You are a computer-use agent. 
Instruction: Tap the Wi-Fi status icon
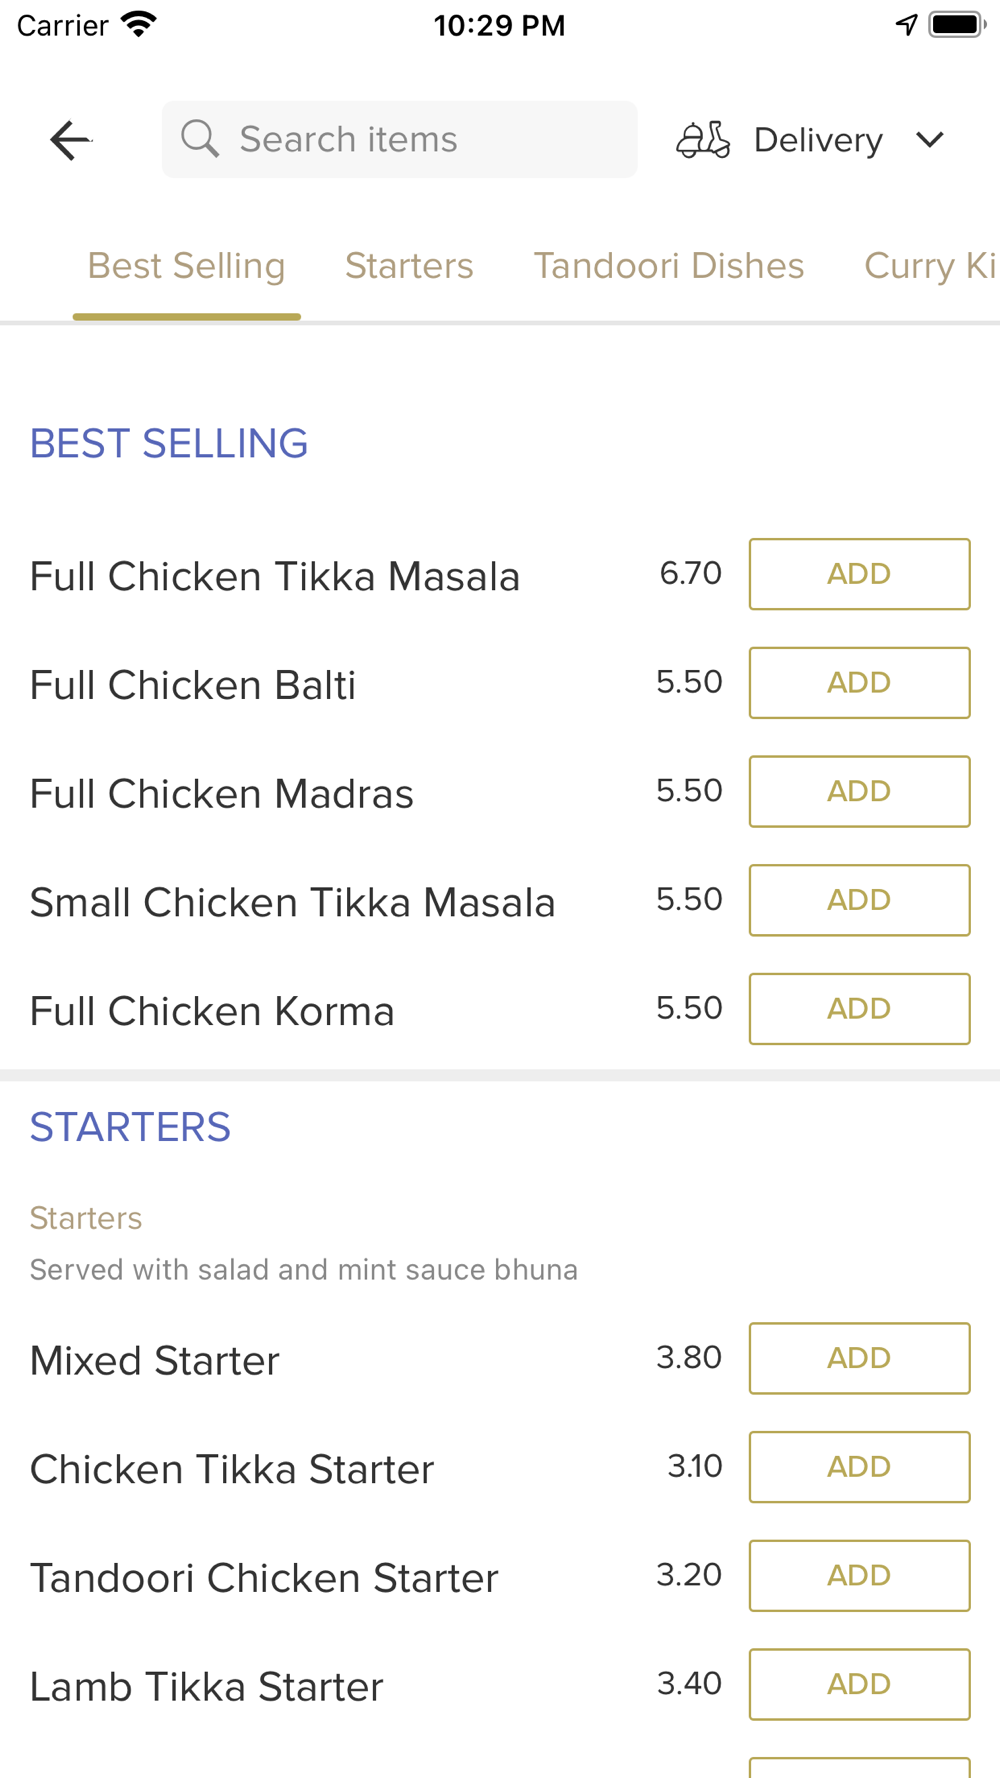(139, 25)
